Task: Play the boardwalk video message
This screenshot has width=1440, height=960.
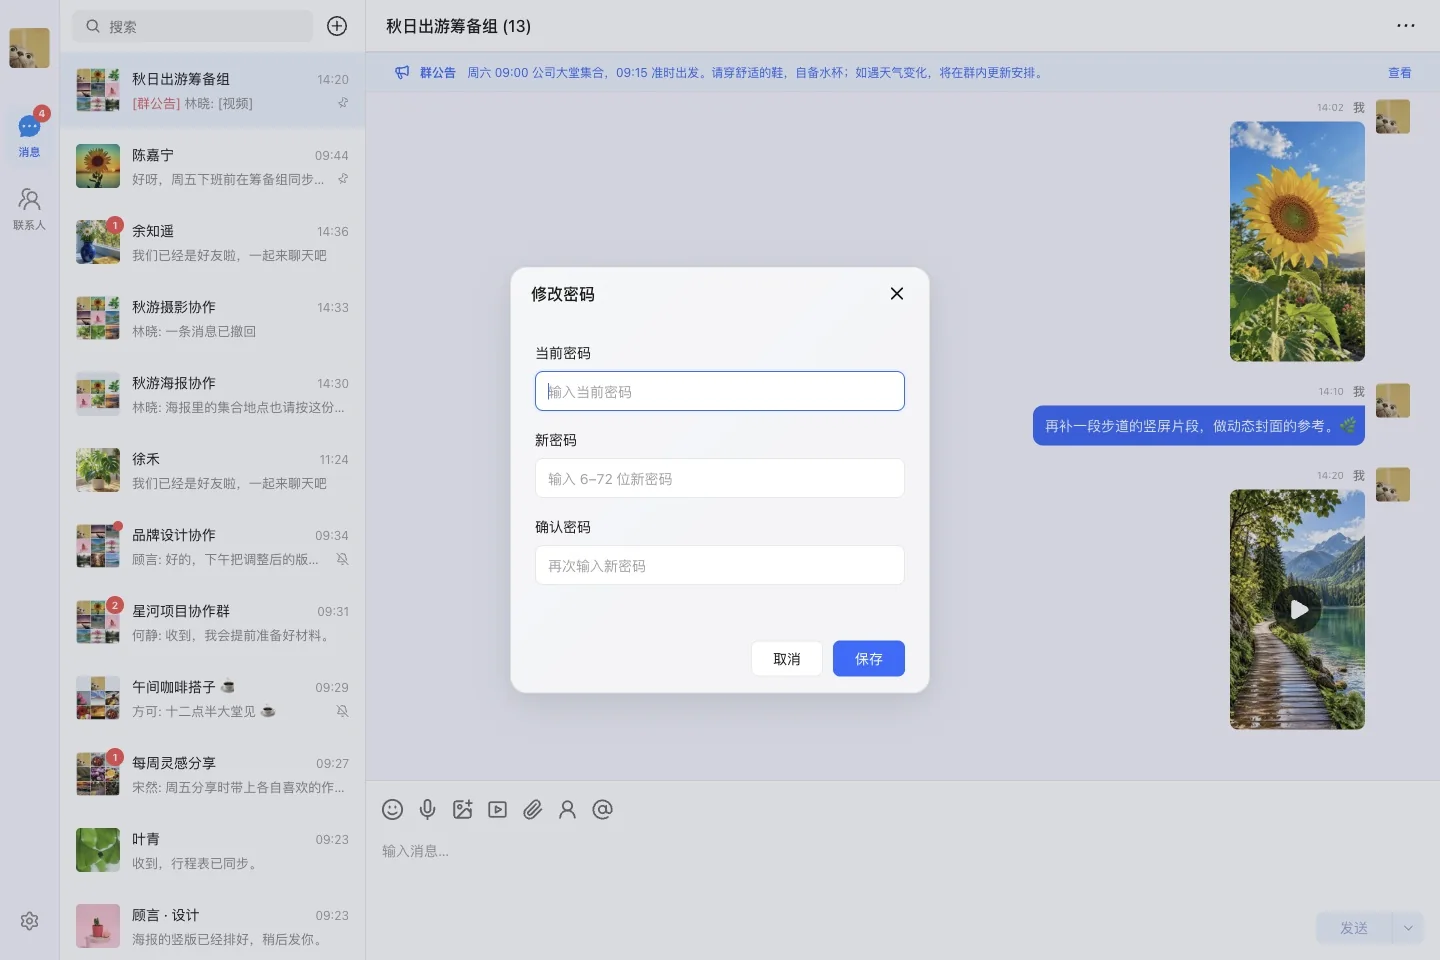Action: click(1298, 609)
